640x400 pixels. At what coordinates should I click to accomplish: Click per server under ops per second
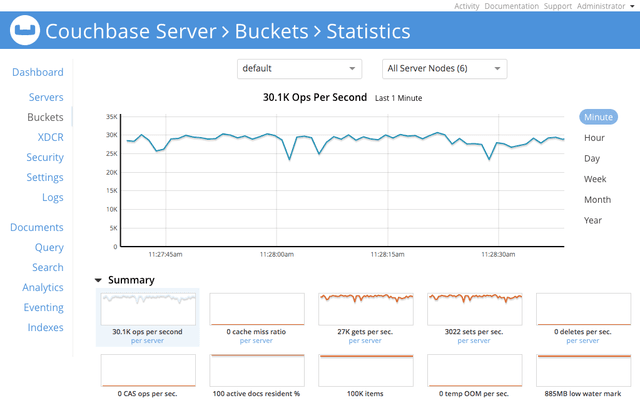pos(147,341)
